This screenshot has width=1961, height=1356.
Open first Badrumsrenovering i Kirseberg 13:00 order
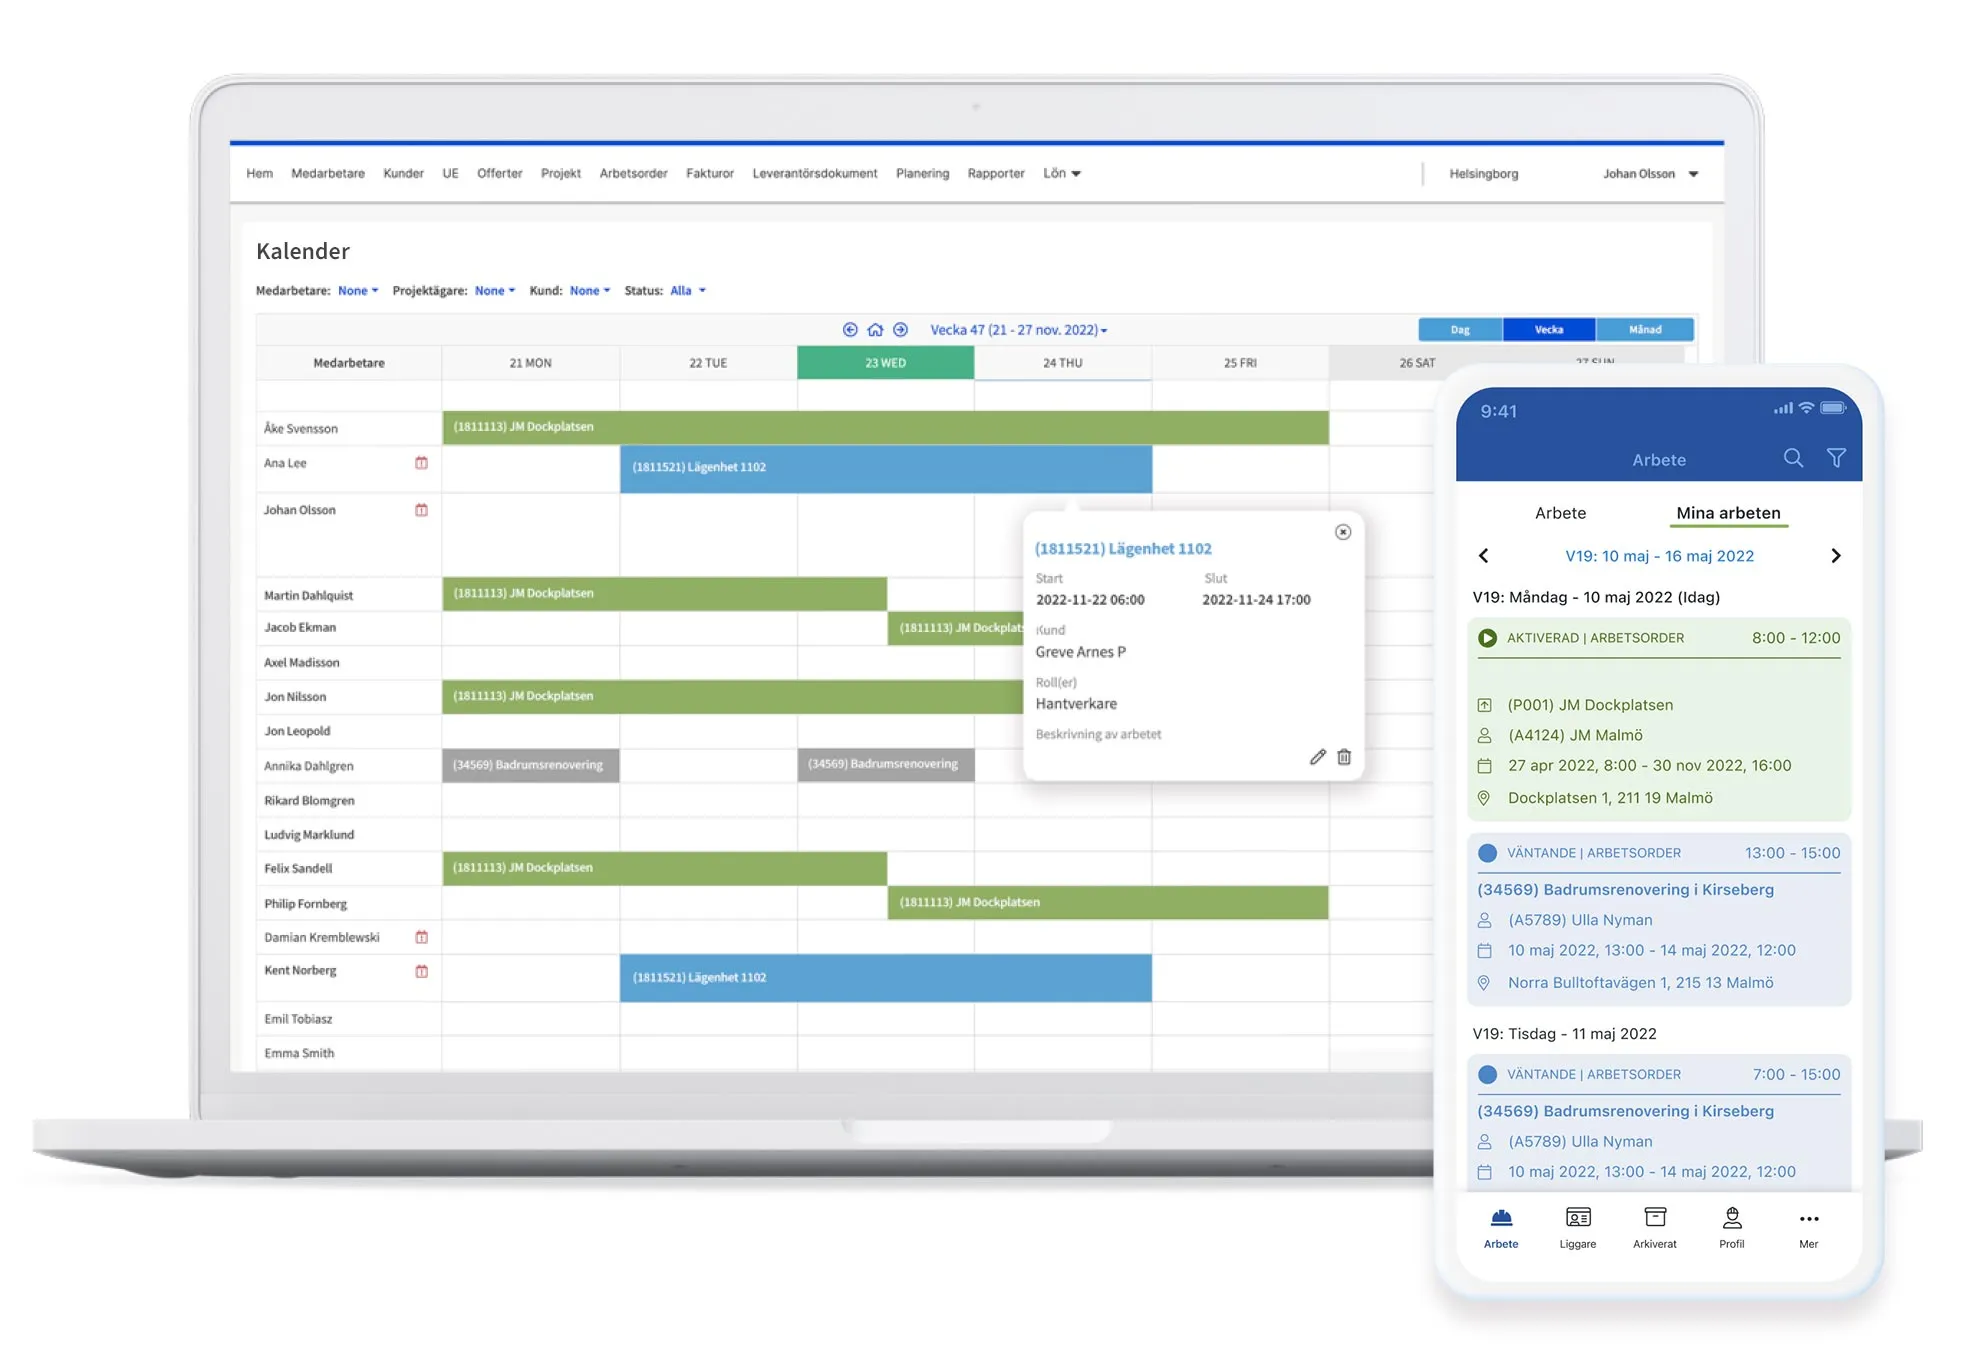(x=1659, y=919)
